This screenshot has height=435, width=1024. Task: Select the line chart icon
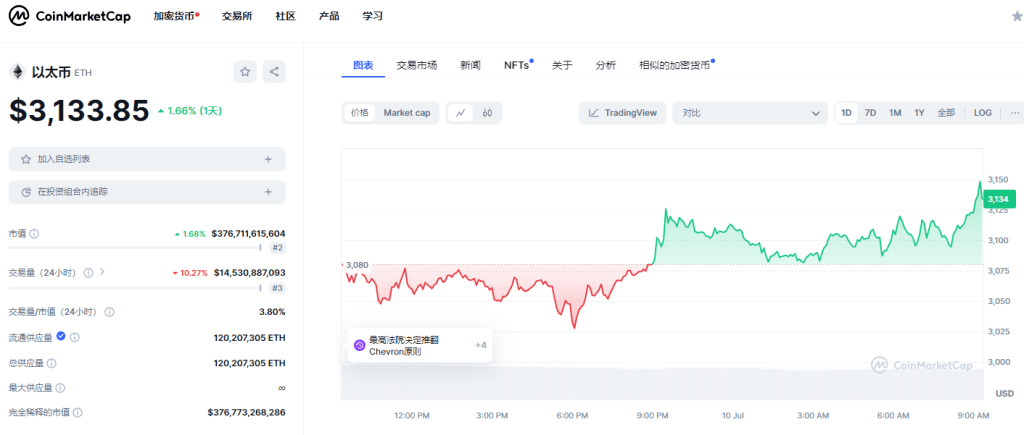(460, 113)
